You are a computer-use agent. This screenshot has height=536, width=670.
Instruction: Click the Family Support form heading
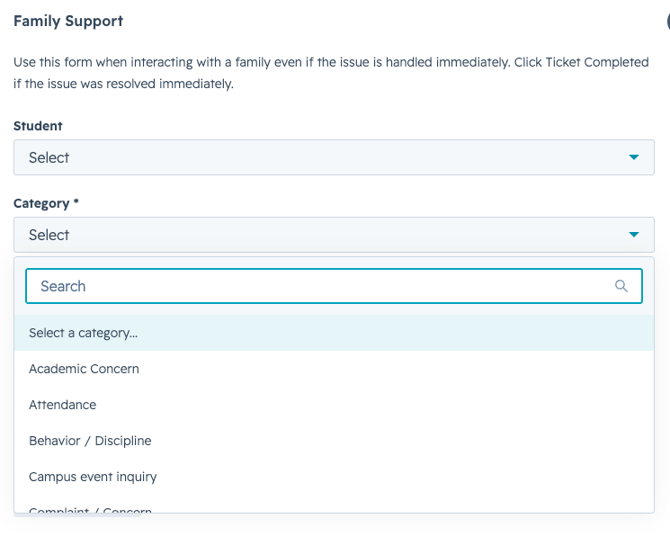(68, 21)
